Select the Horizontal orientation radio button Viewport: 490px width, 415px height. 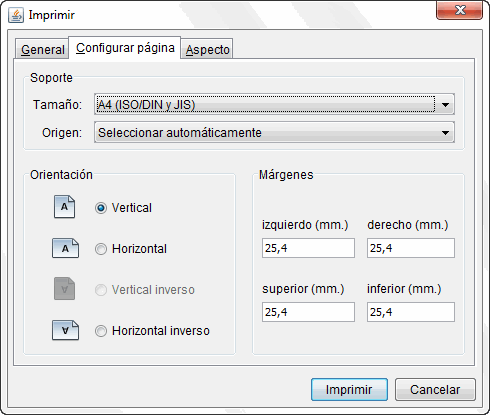point(101,249)
